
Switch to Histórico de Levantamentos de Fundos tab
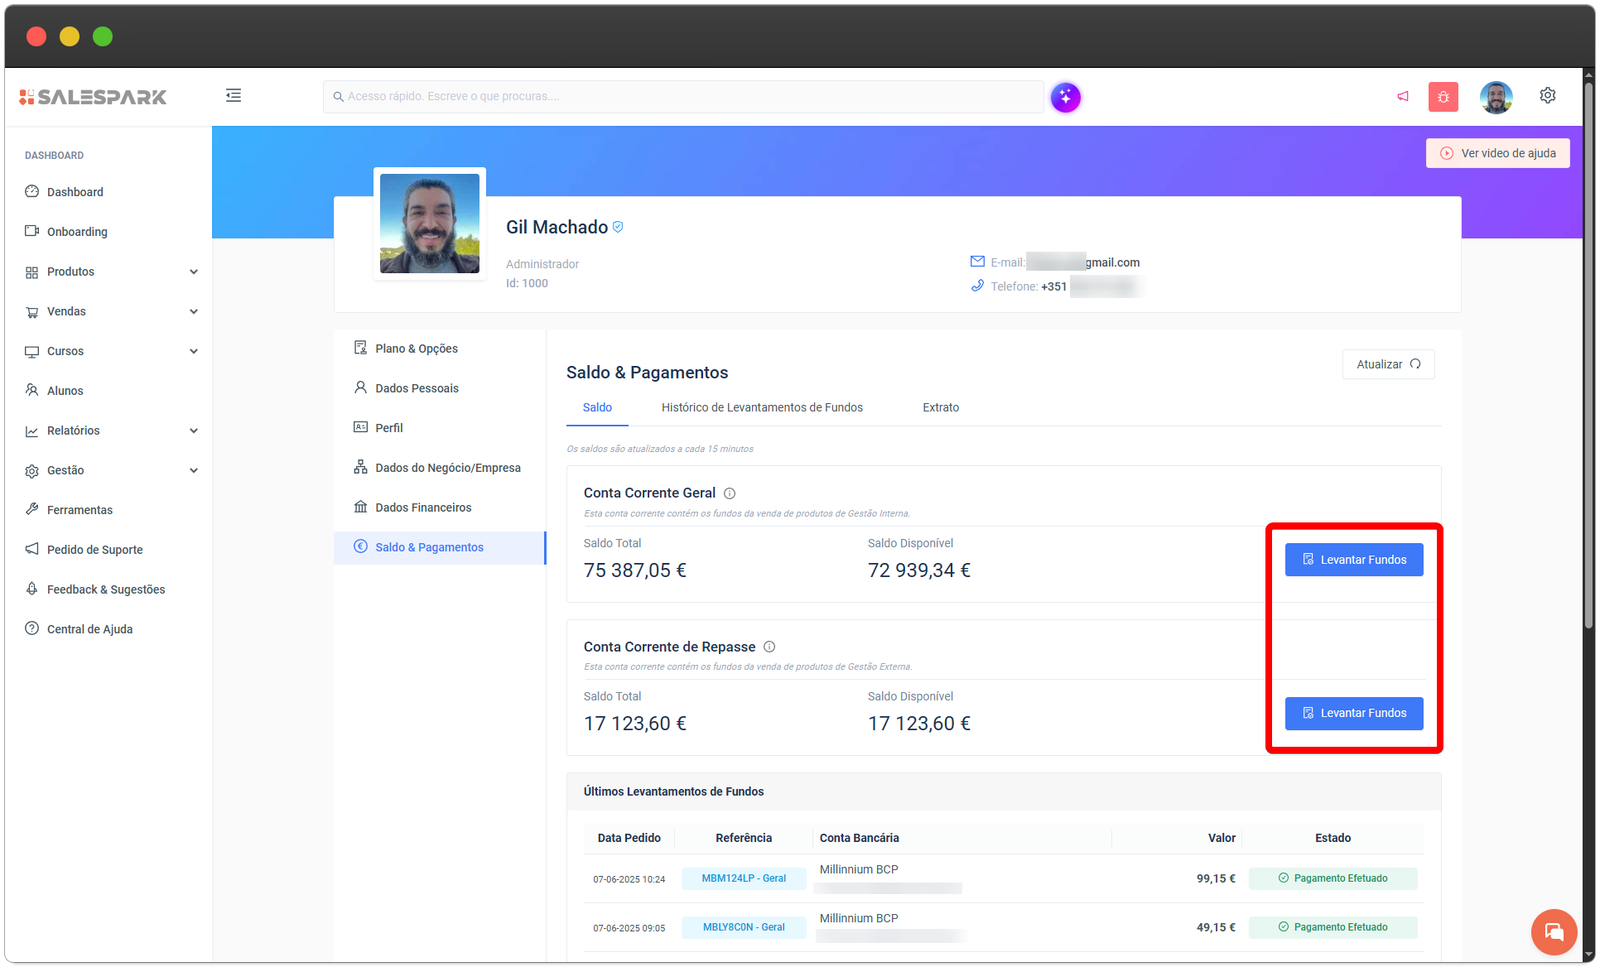click(x=761, y=408)
